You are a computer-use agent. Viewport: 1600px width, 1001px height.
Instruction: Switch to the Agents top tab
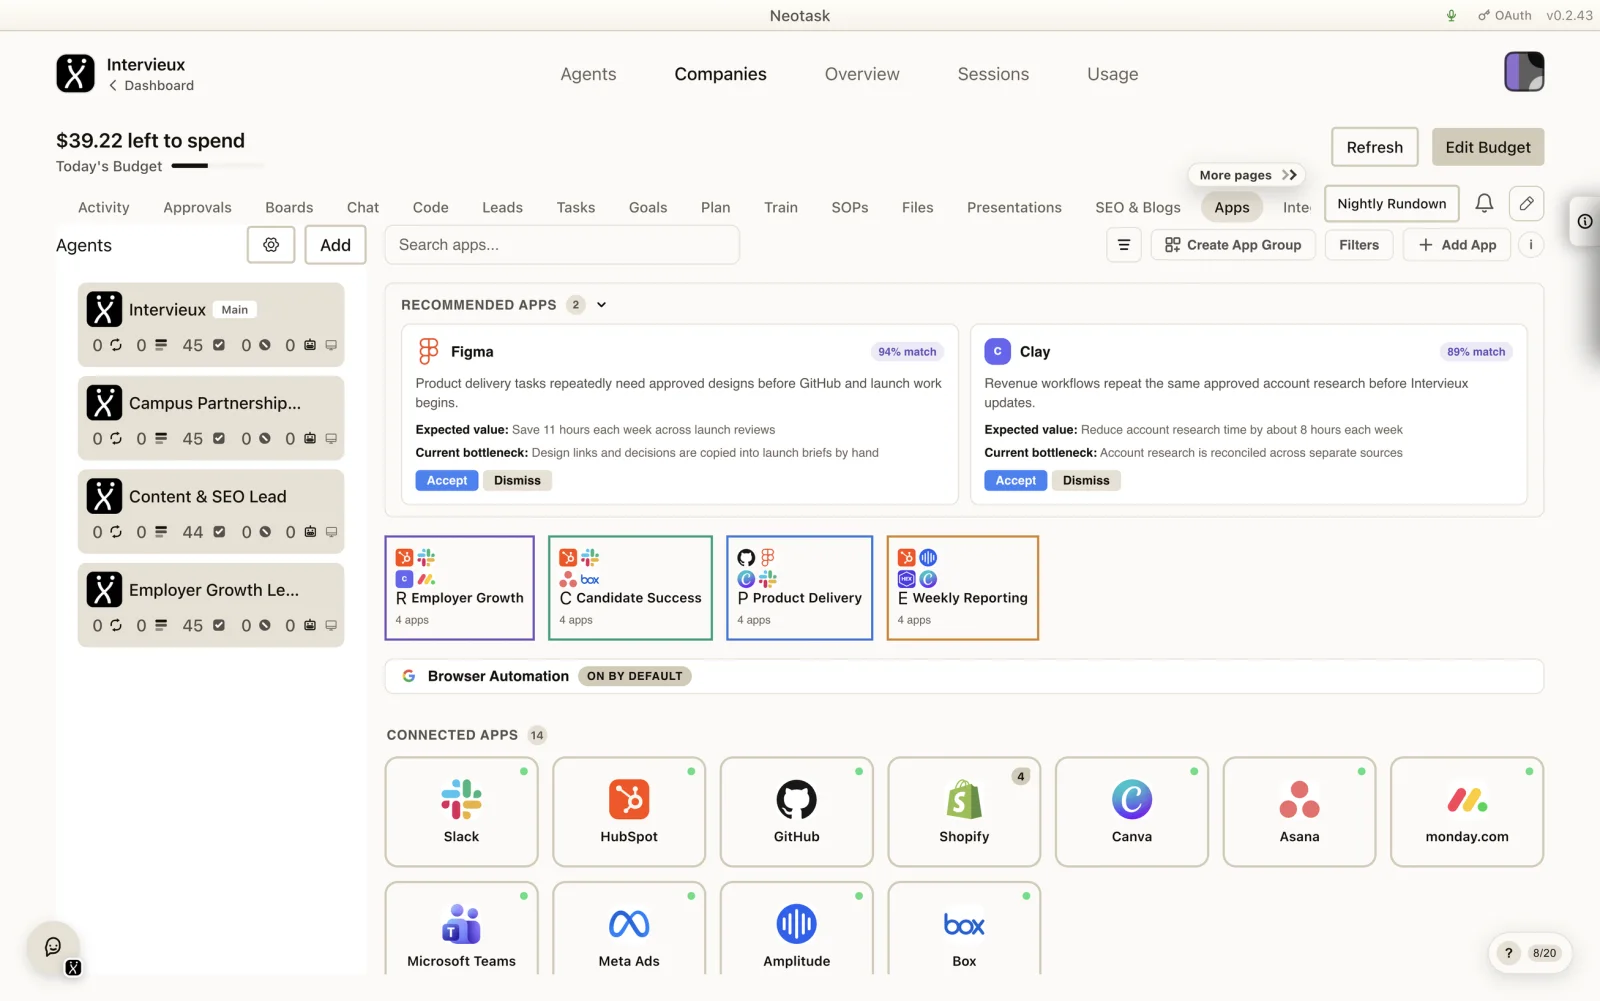588,74
